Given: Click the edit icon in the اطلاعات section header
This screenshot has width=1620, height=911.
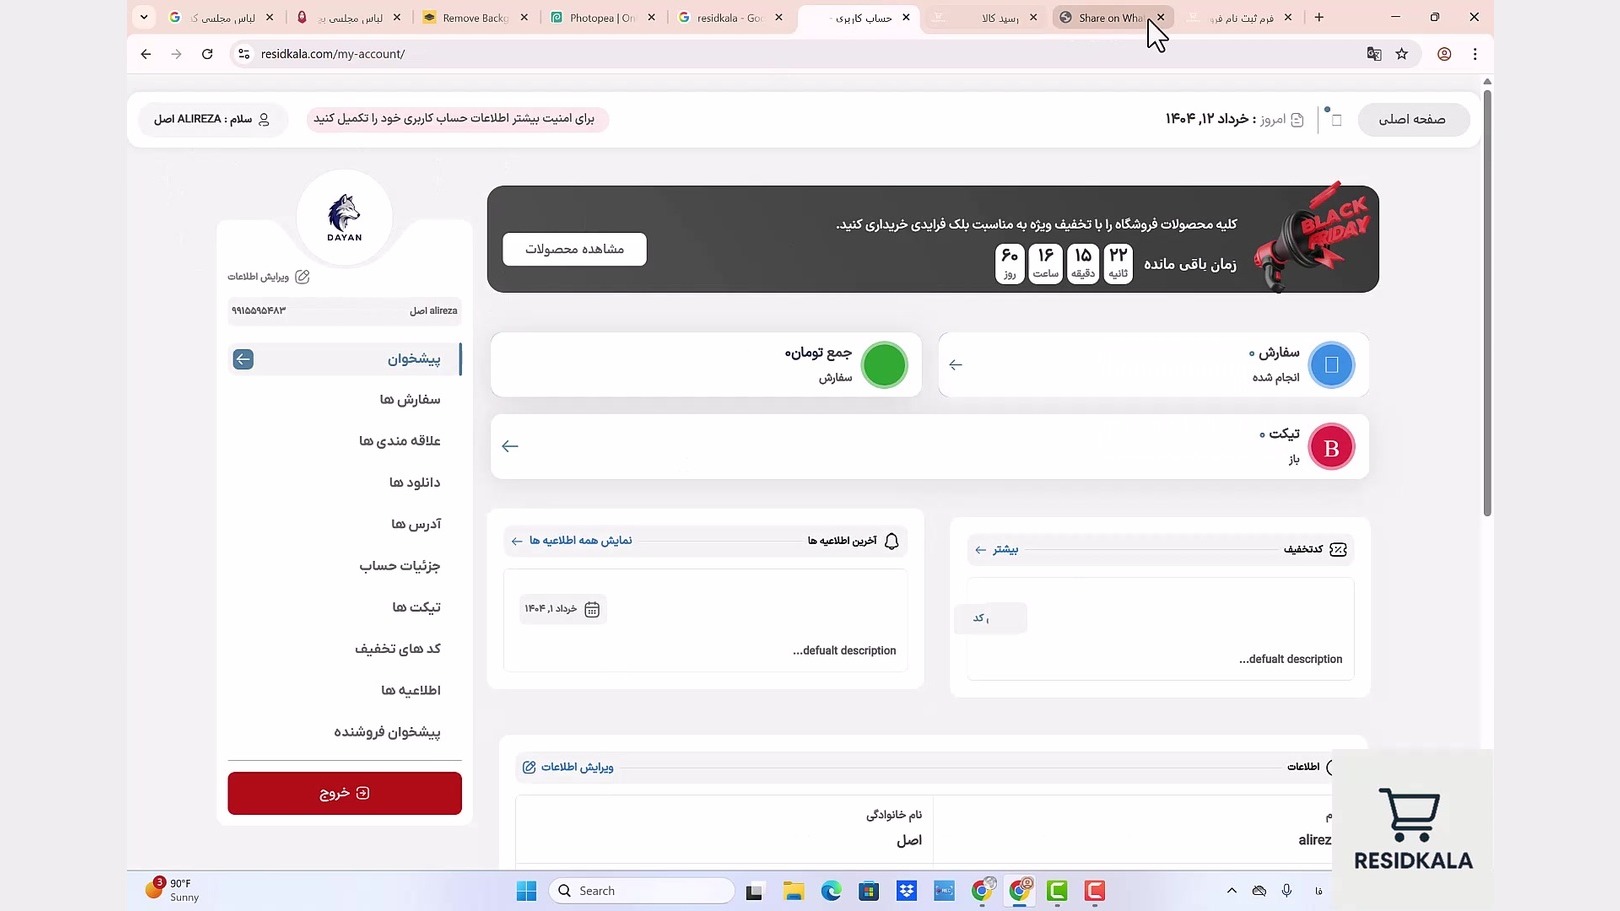Looking at the screenshot, I should coord(529,767).
